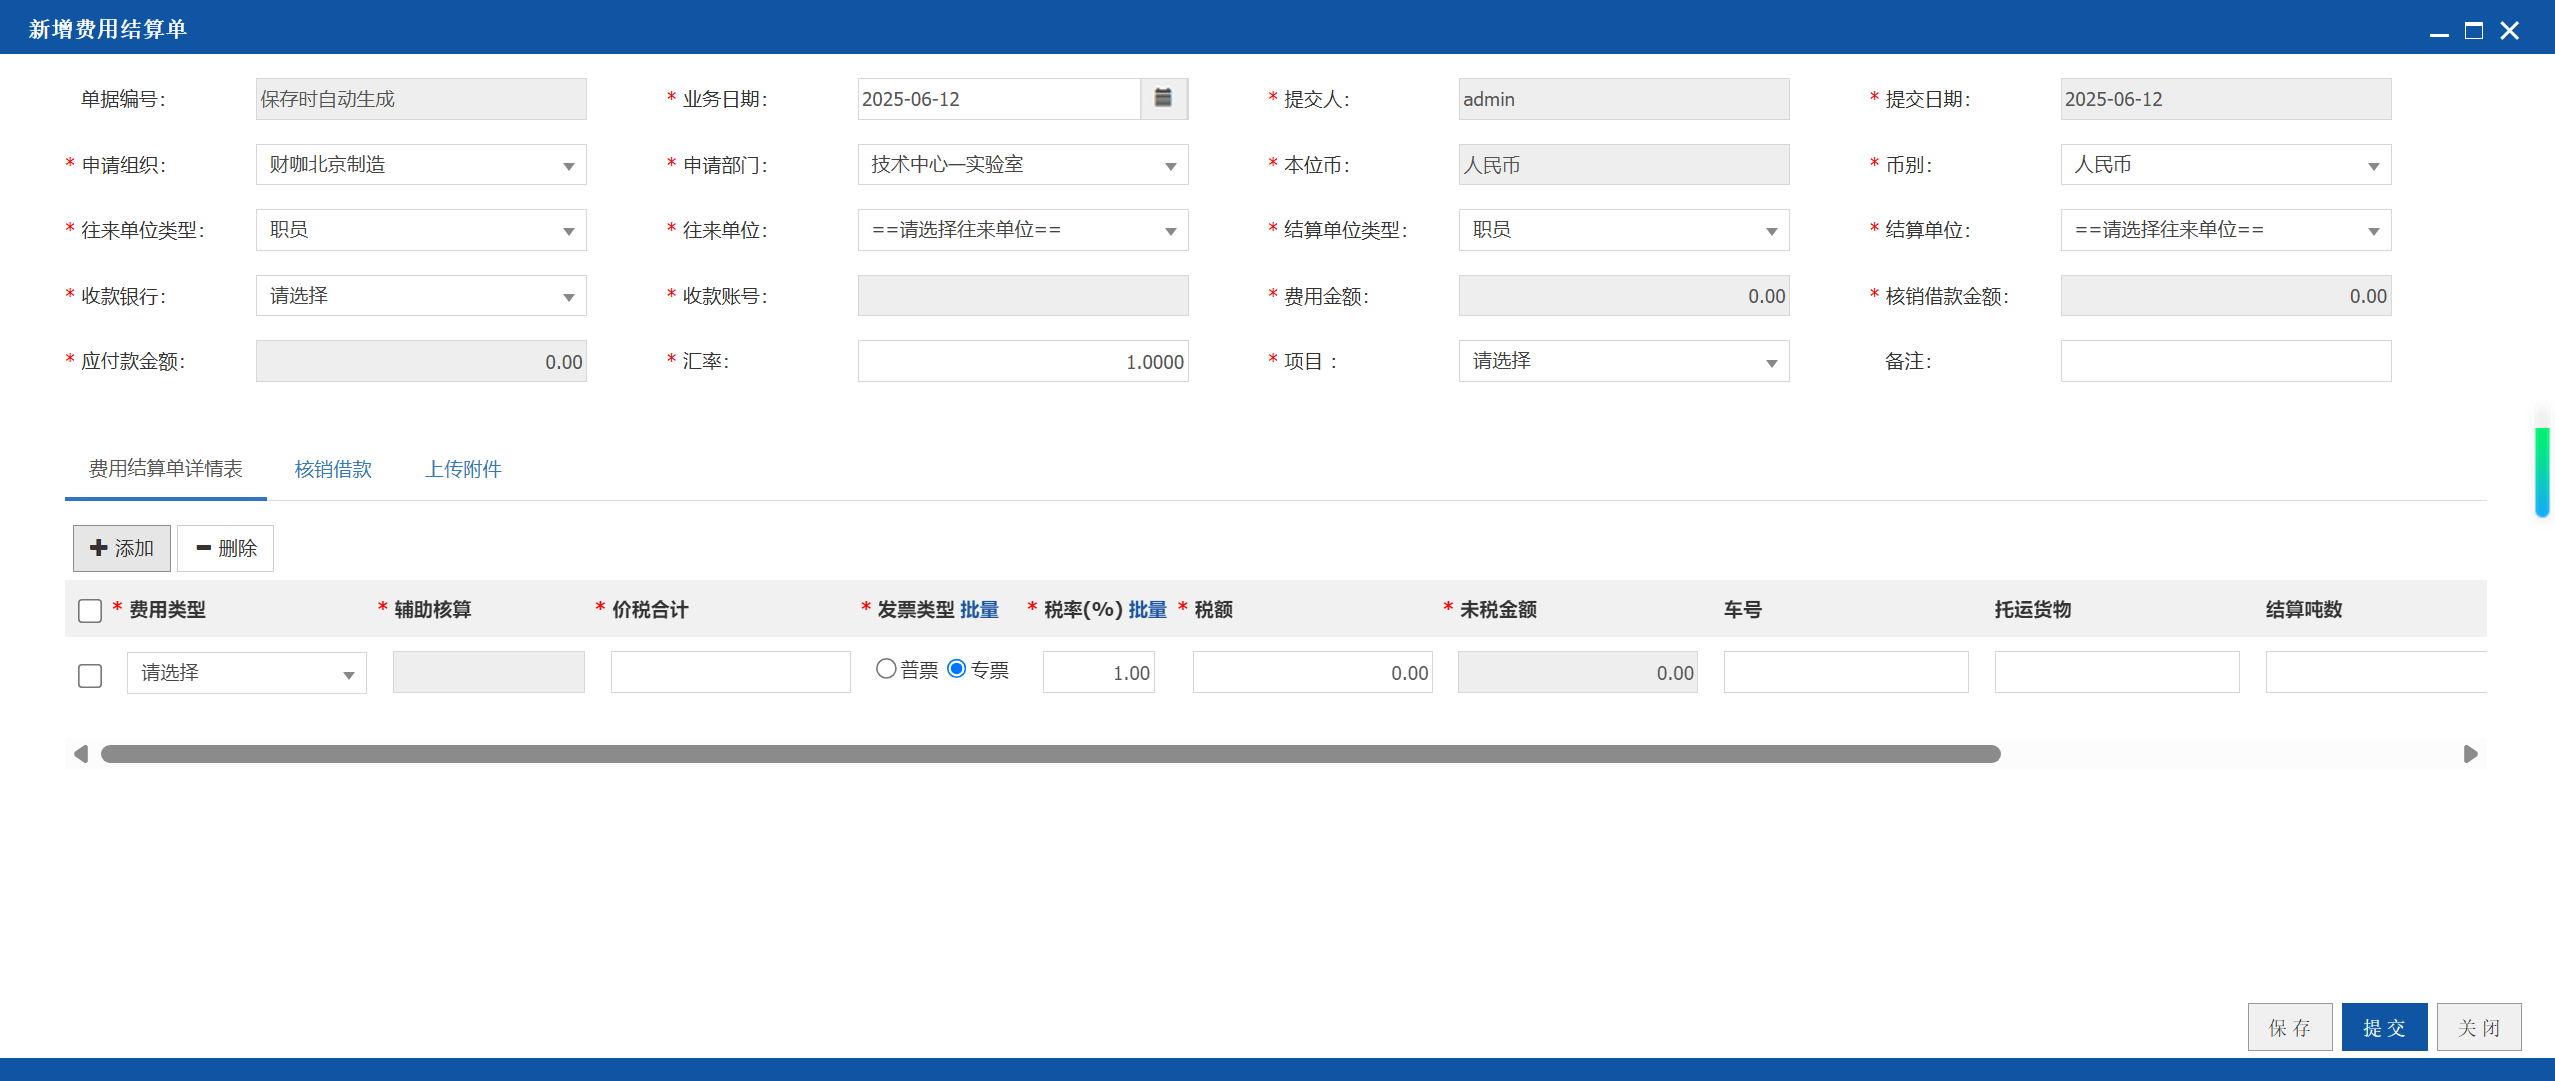Close the 新增费用结算单 dialog with X
The width and height of the screenshot is (2555, 1081).
coord(2510,31)
